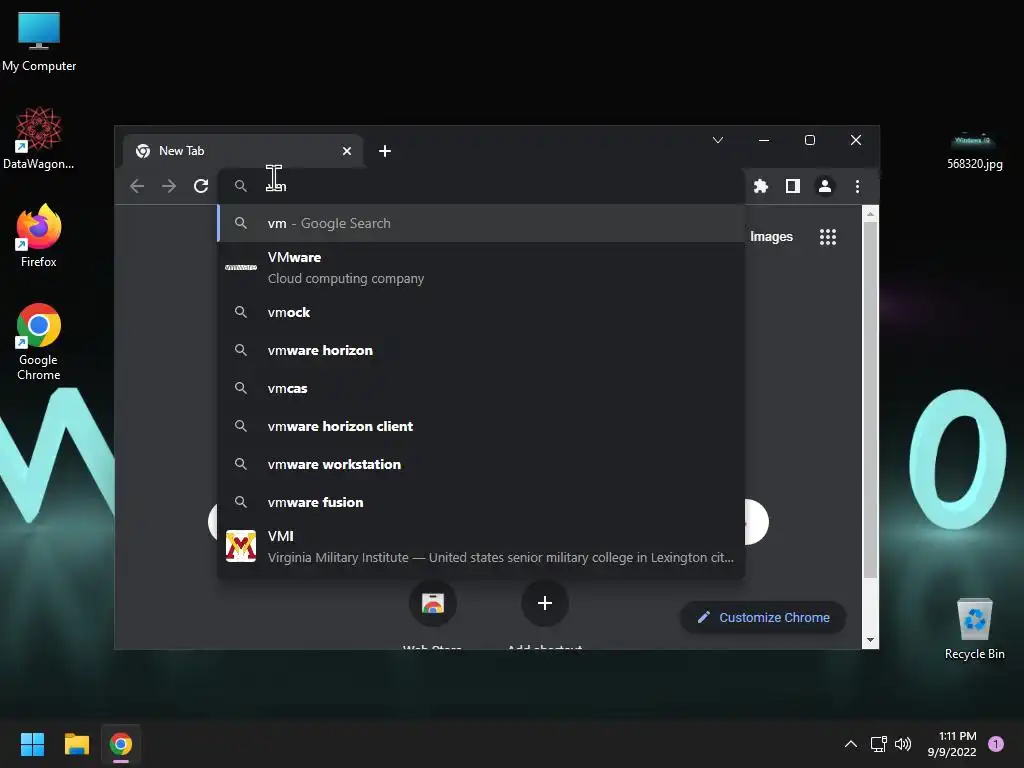
Task: Select the 568320.jpg desktop file
Action: pos(974,149)
